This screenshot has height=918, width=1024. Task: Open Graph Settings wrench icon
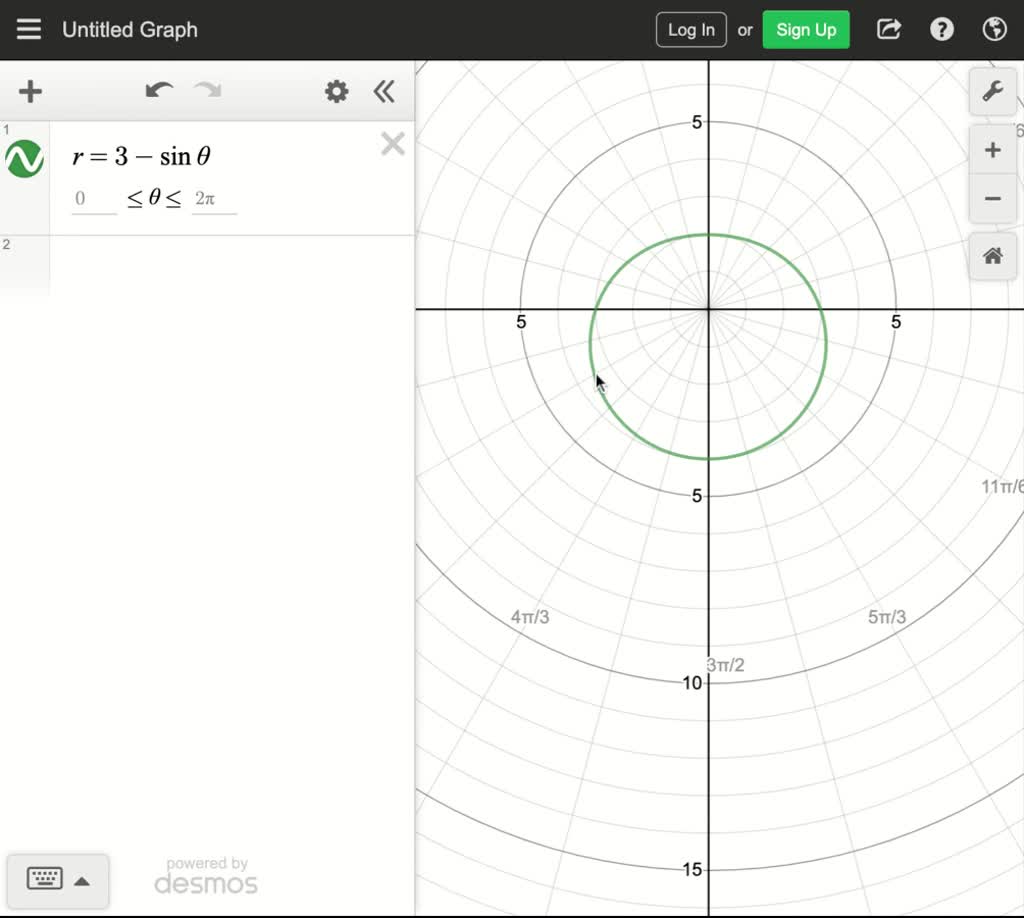pos(993,91)
